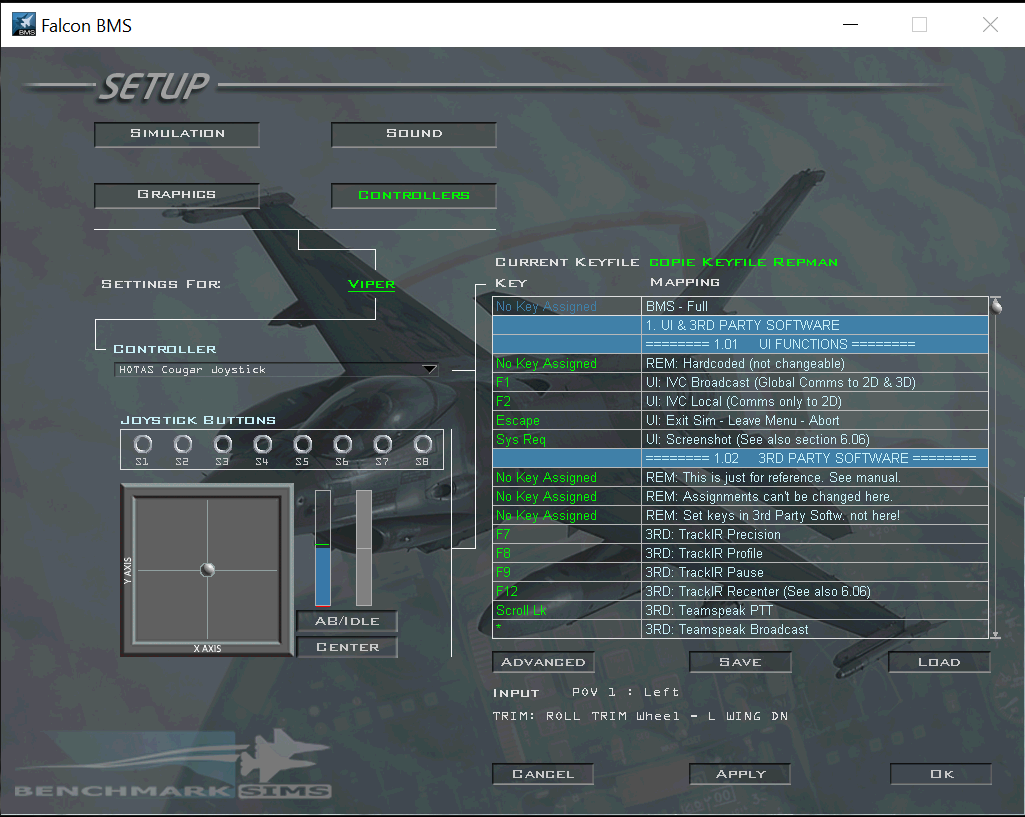Click the Viper settings selector
This screenshot has height=817, width=1025.
[x=371, y=284]
